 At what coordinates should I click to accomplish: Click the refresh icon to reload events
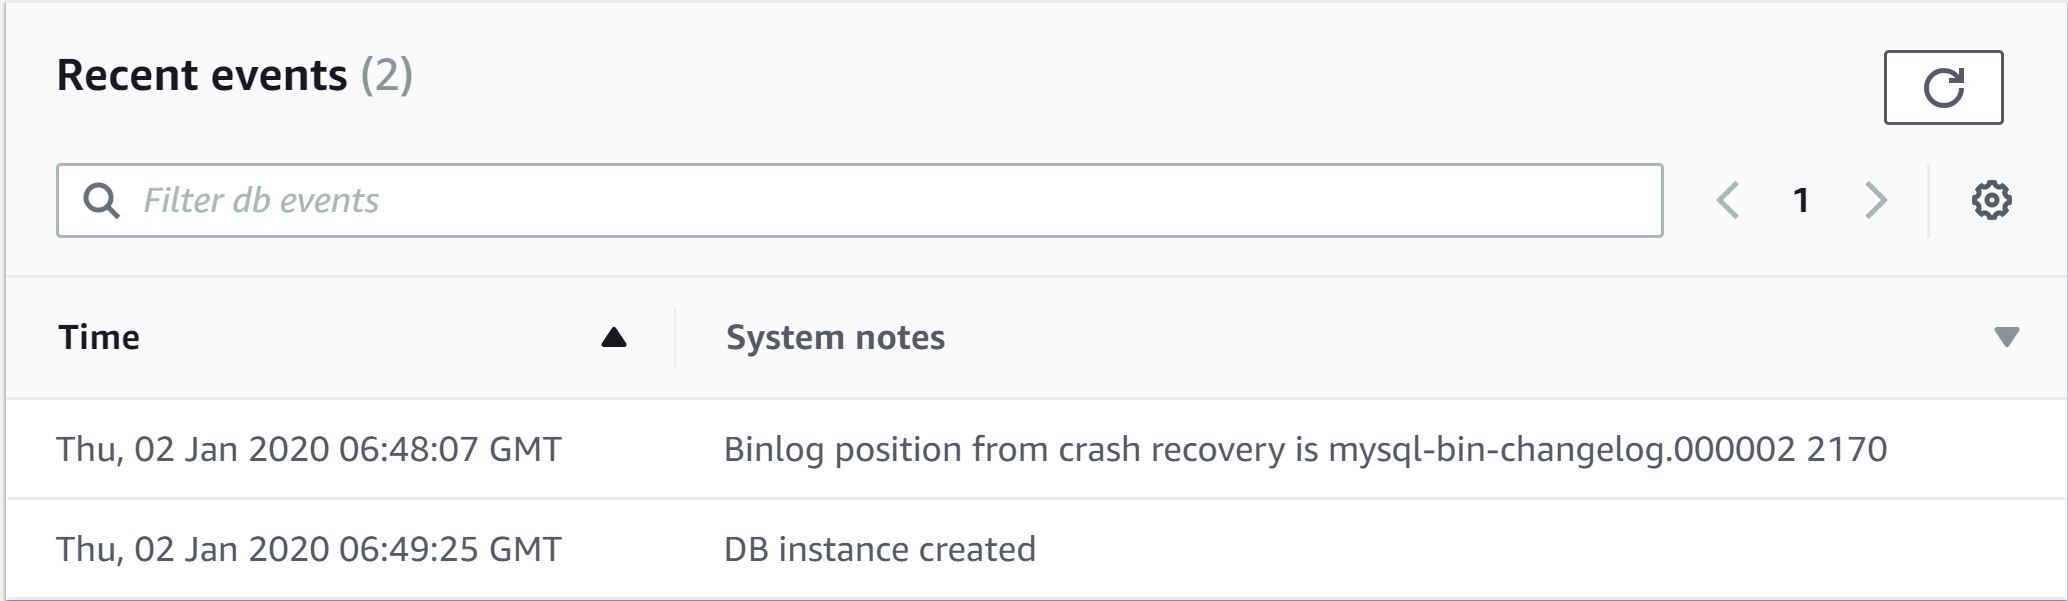[x=1944, y=86]
